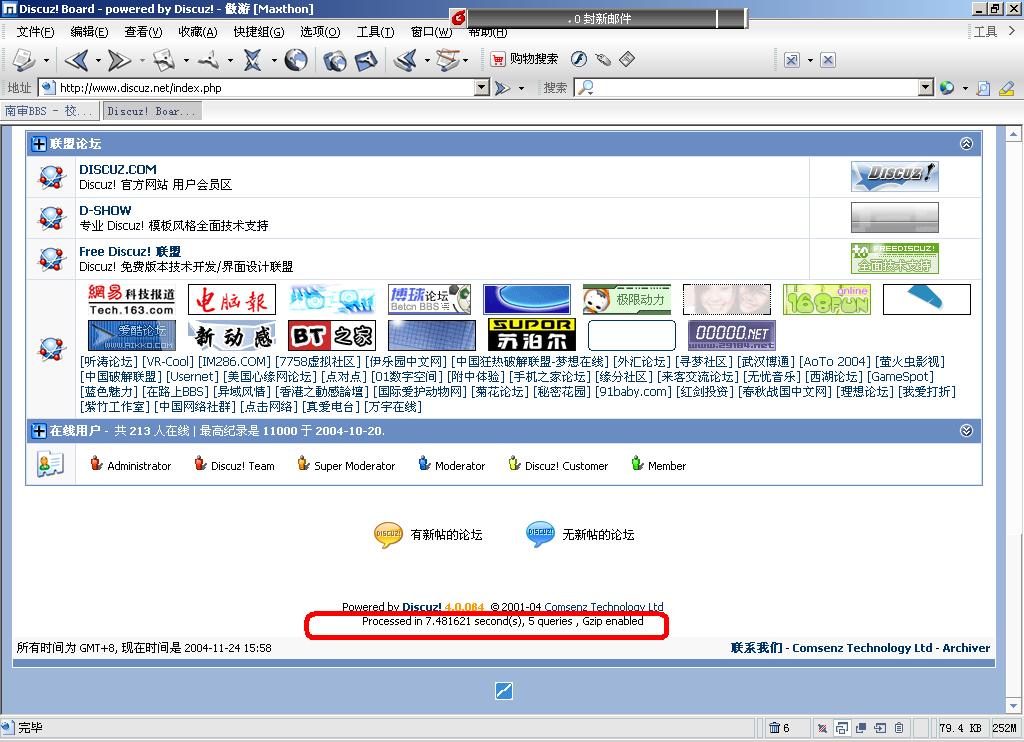Click the plus box beside 在线用户
Image resolution: width=1024 pixels, height=742 pixels.
39,430
